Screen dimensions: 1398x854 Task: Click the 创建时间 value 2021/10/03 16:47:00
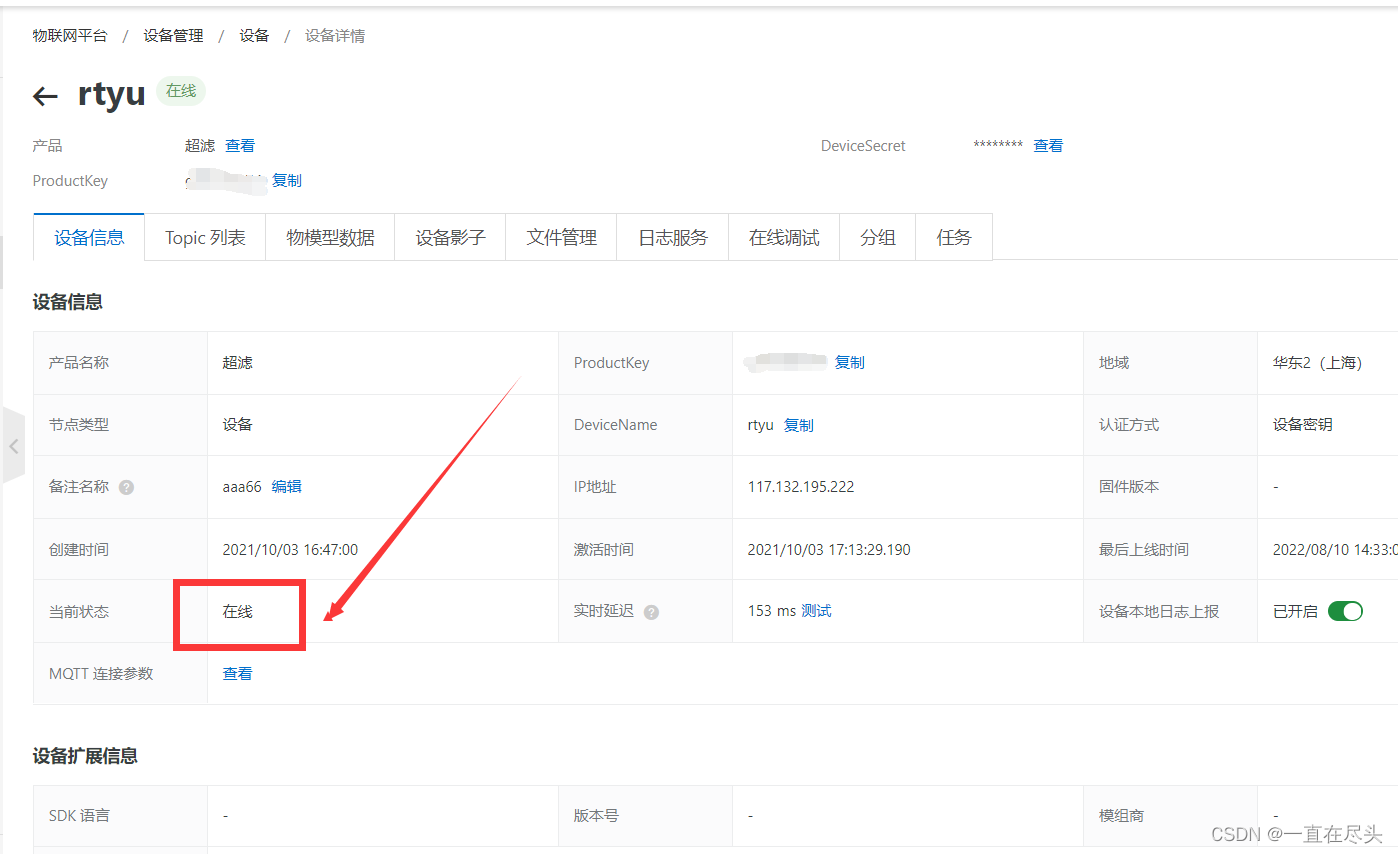(x=290, y=550)
